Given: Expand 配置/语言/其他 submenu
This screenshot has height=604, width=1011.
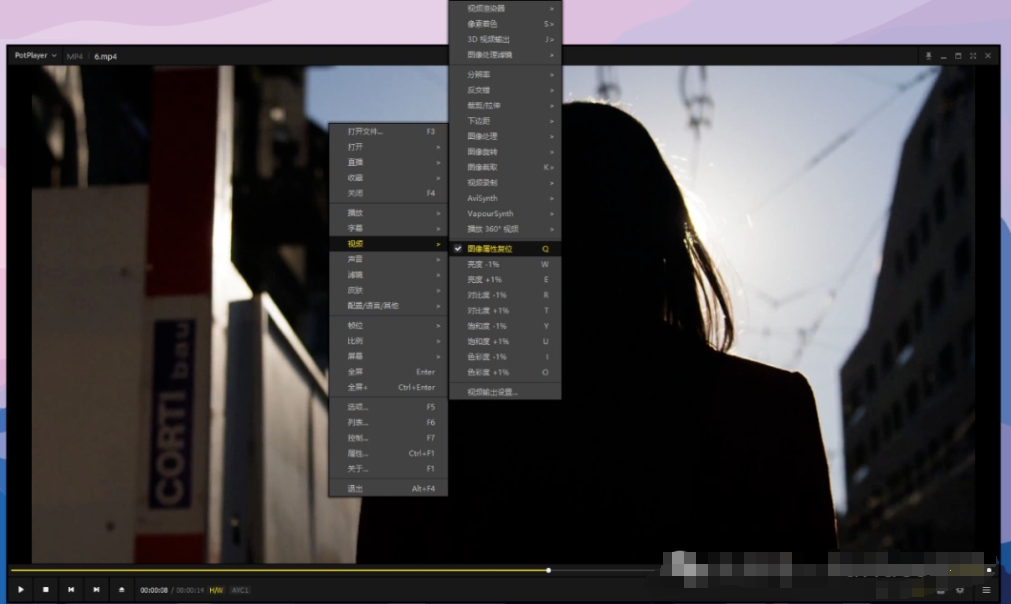Looking at the screenshot, I should [x=388, y=306].
